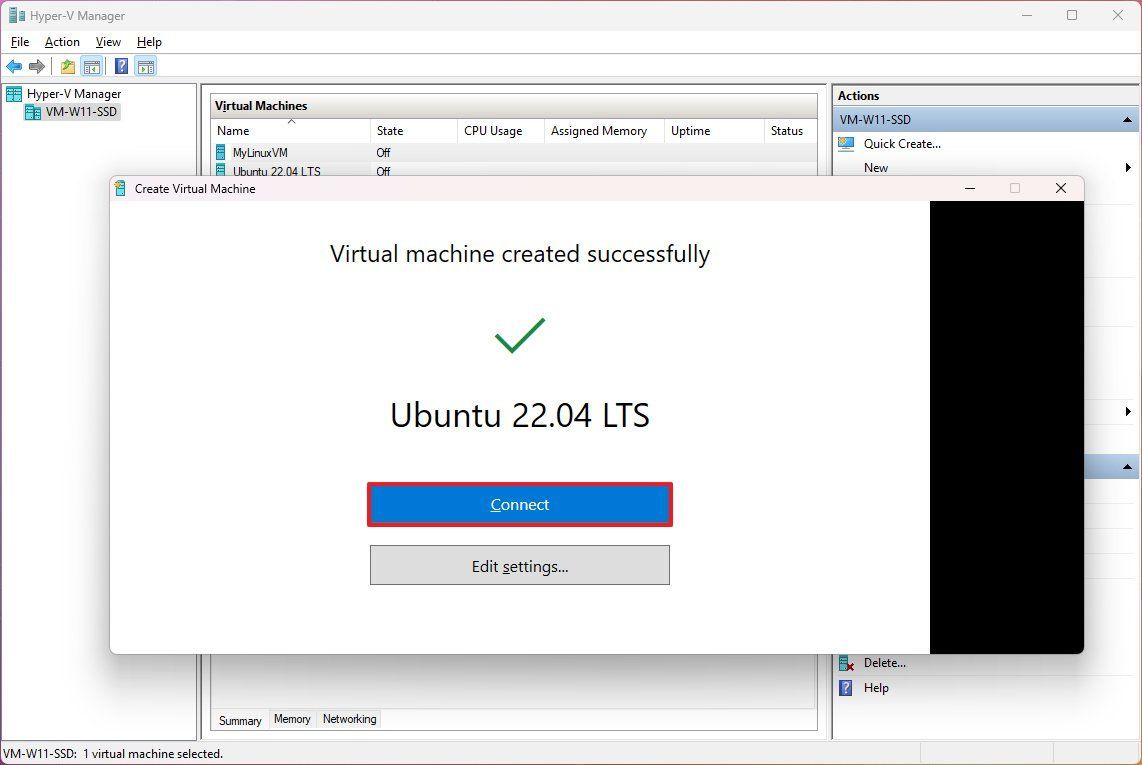Select the Ubuntu 22.04 LTS virtual machine
This screenshot has height=765, width=1142.
click(277, 171)
